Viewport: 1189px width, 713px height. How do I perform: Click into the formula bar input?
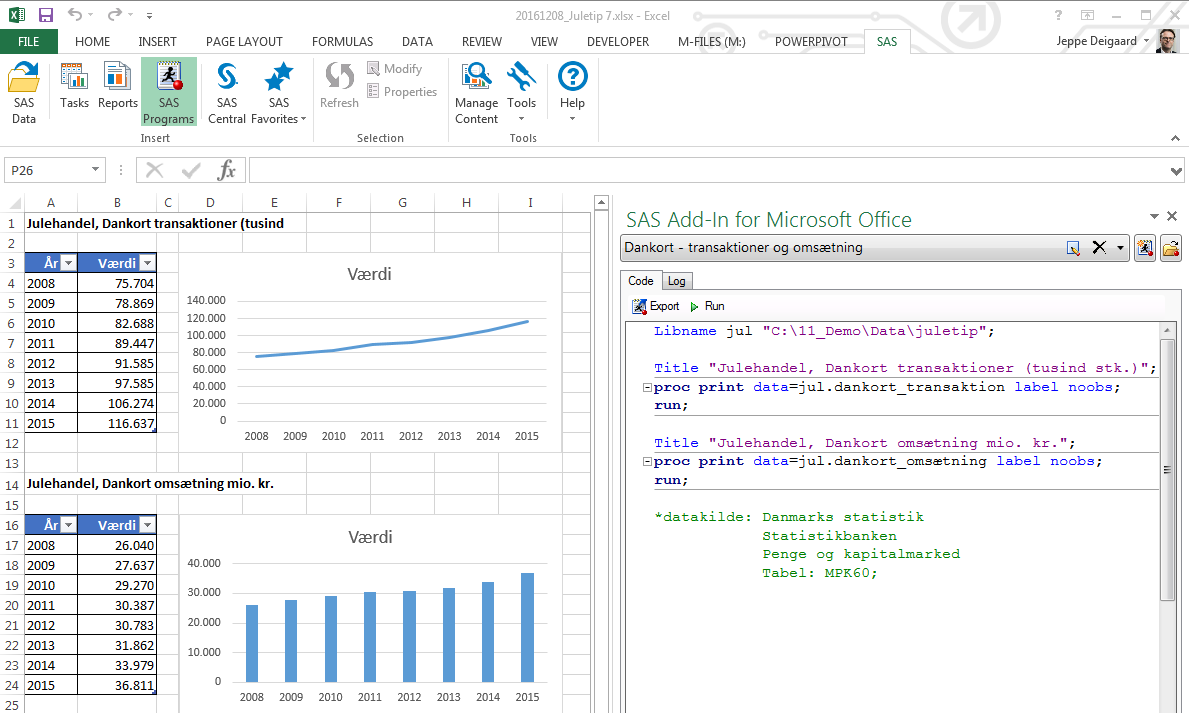pos(700,170)
